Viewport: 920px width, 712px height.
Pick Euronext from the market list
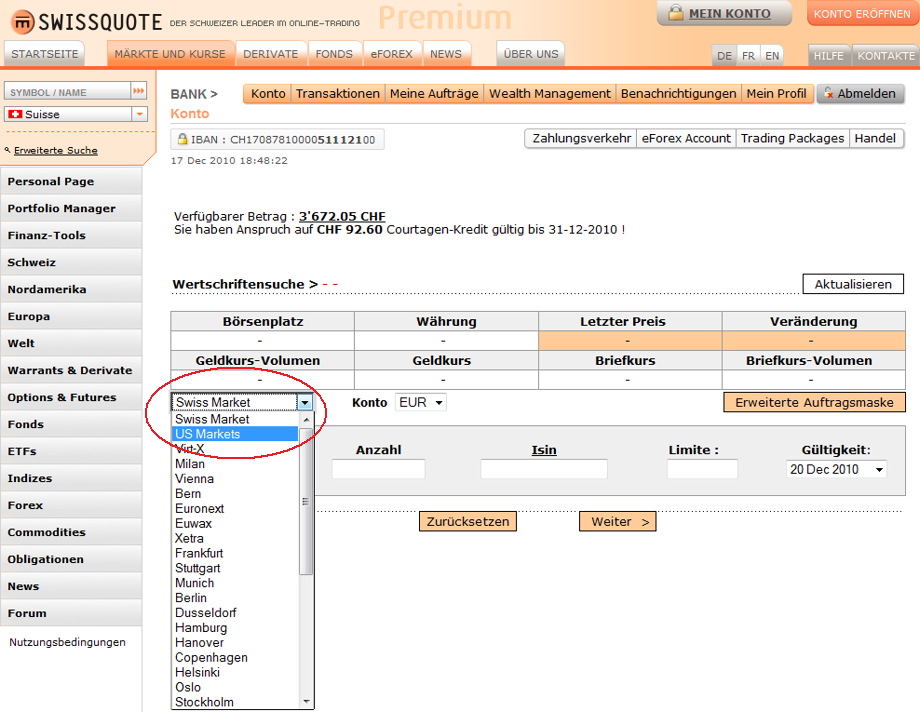235,508
